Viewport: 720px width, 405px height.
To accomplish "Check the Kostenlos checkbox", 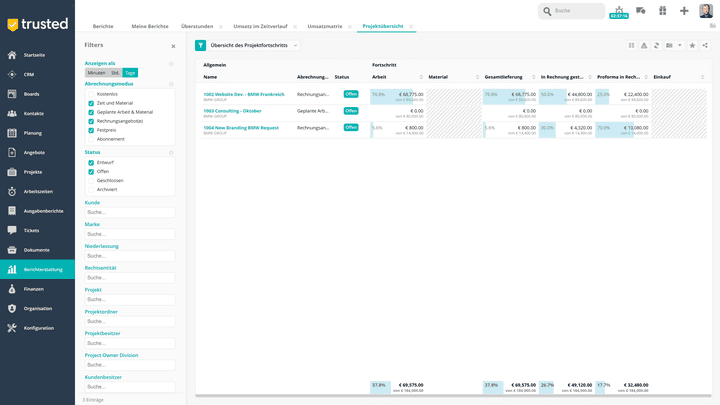I will [91, 93].
